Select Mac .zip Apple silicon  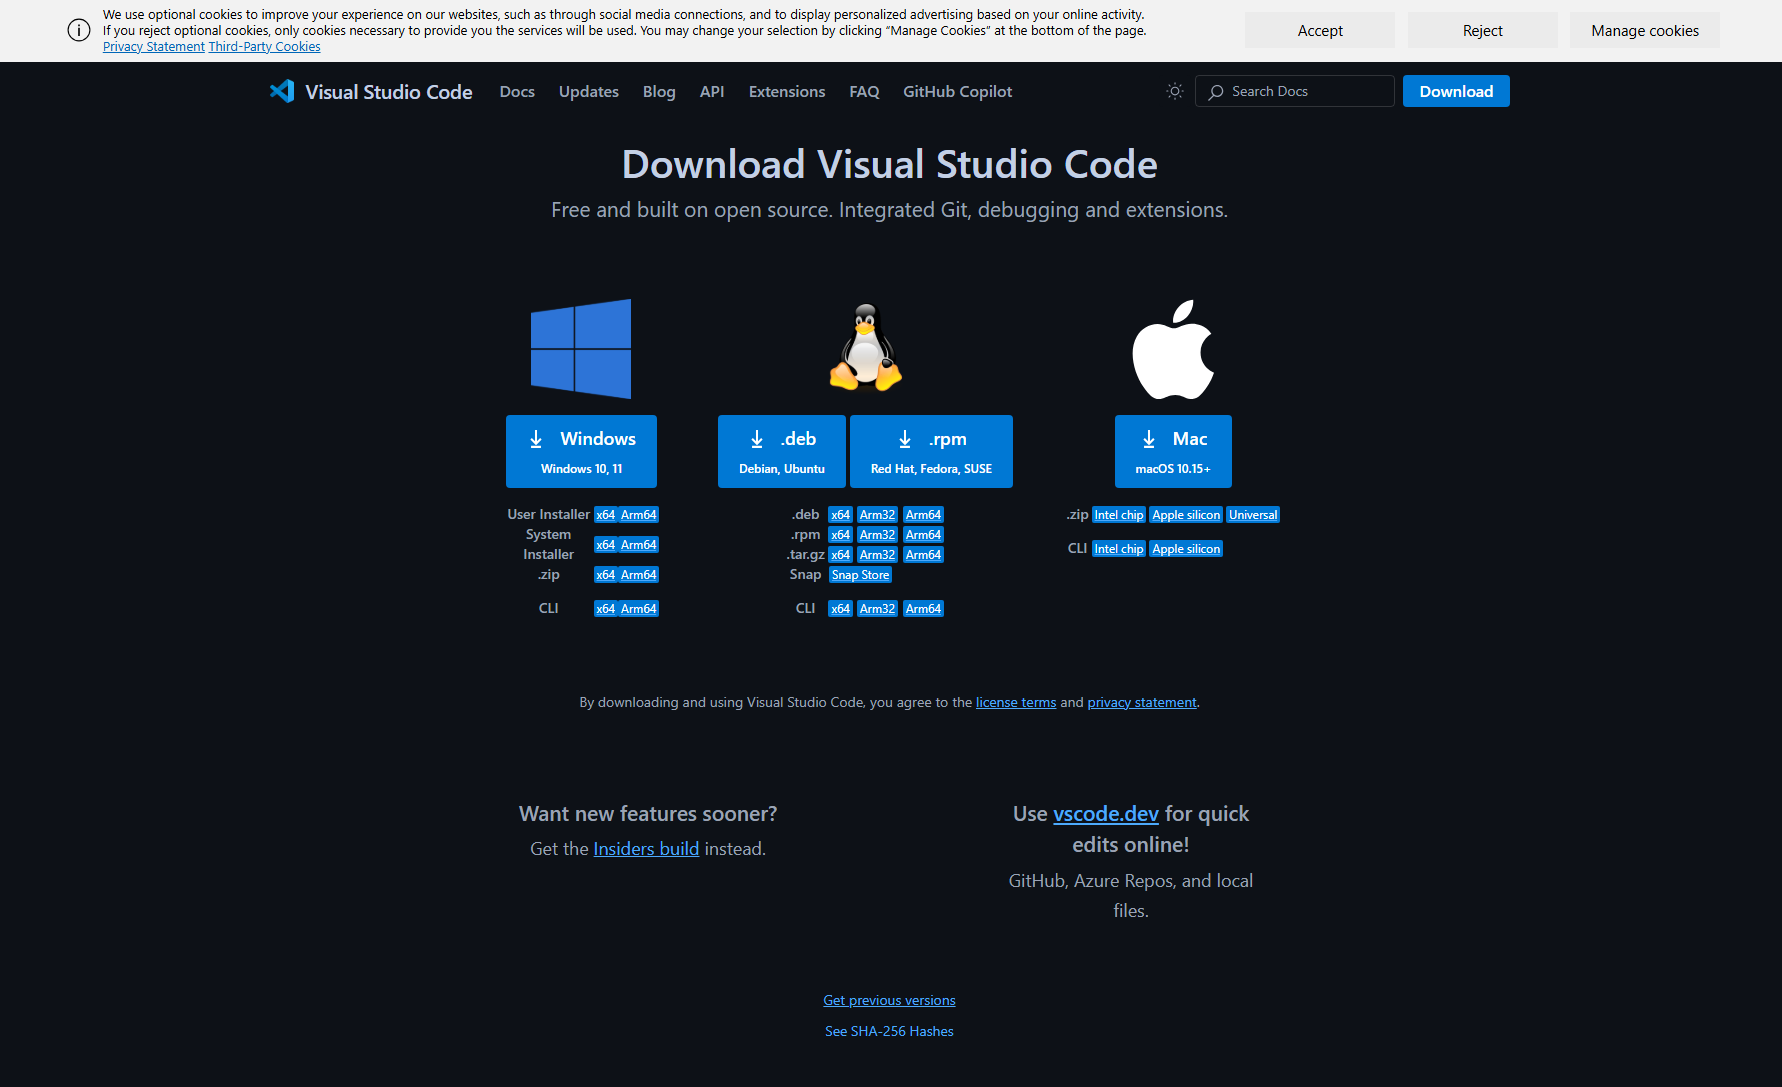click(x=1186, y=515)
